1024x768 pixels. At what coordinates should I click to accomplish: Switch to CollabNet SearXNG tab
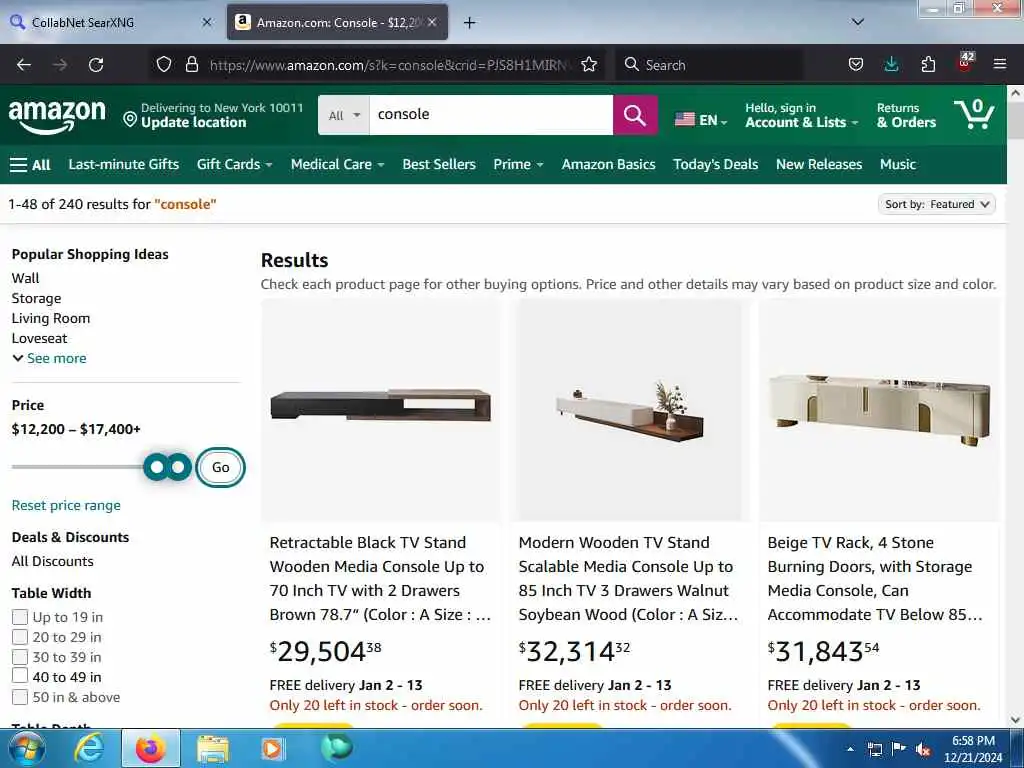(x=111, y=22)
